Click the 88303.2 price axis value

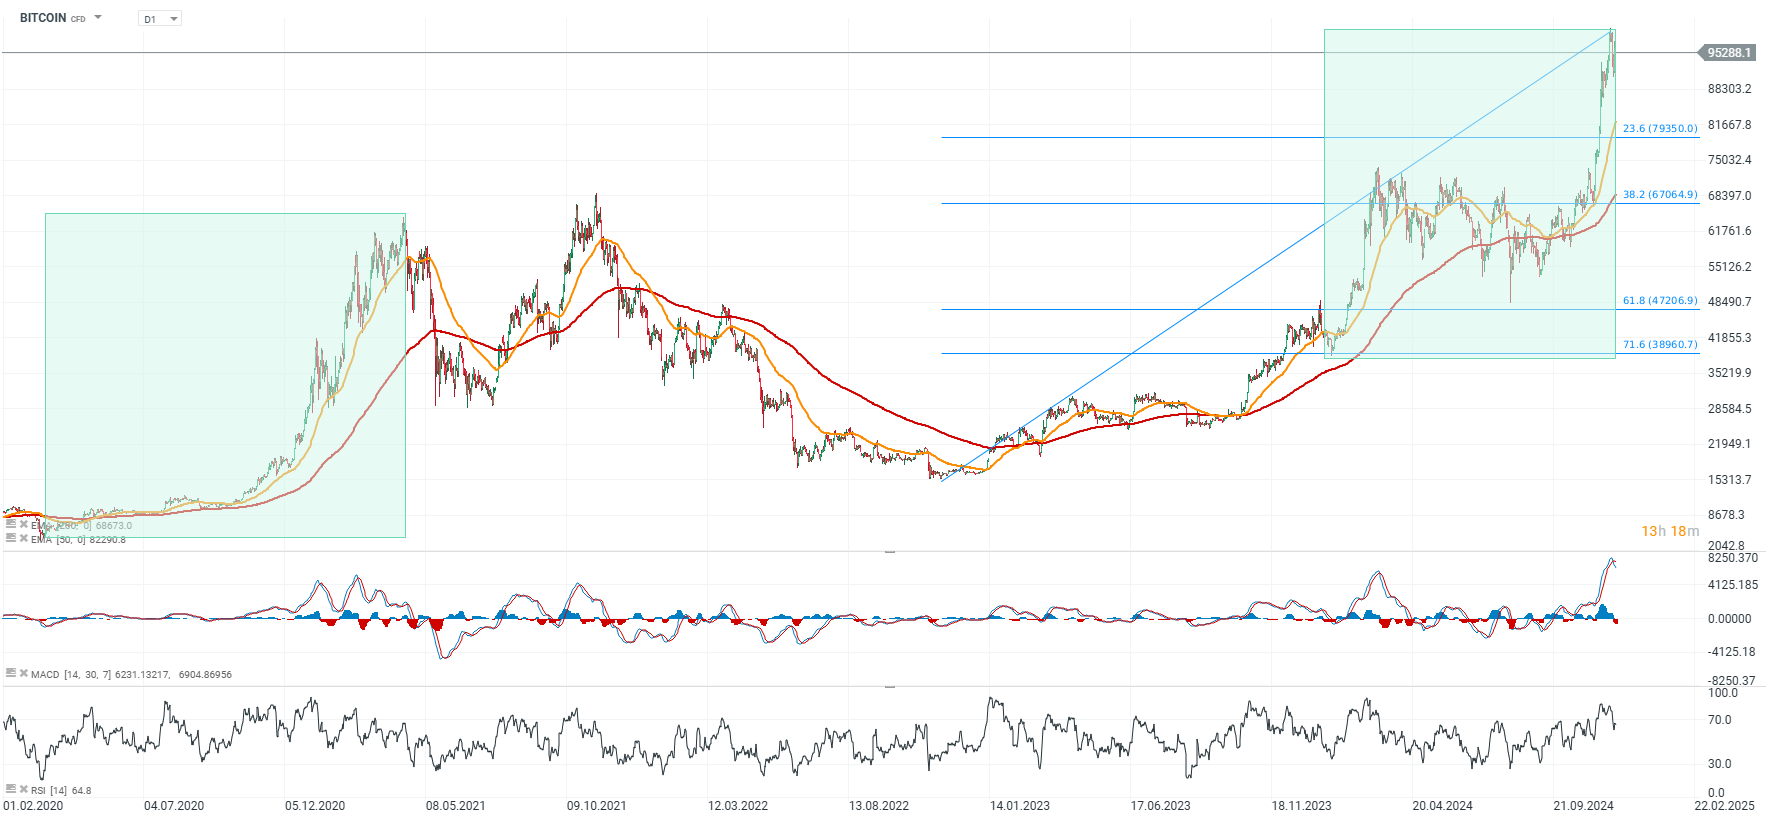pyautogui.click(x=1730, y=89)
